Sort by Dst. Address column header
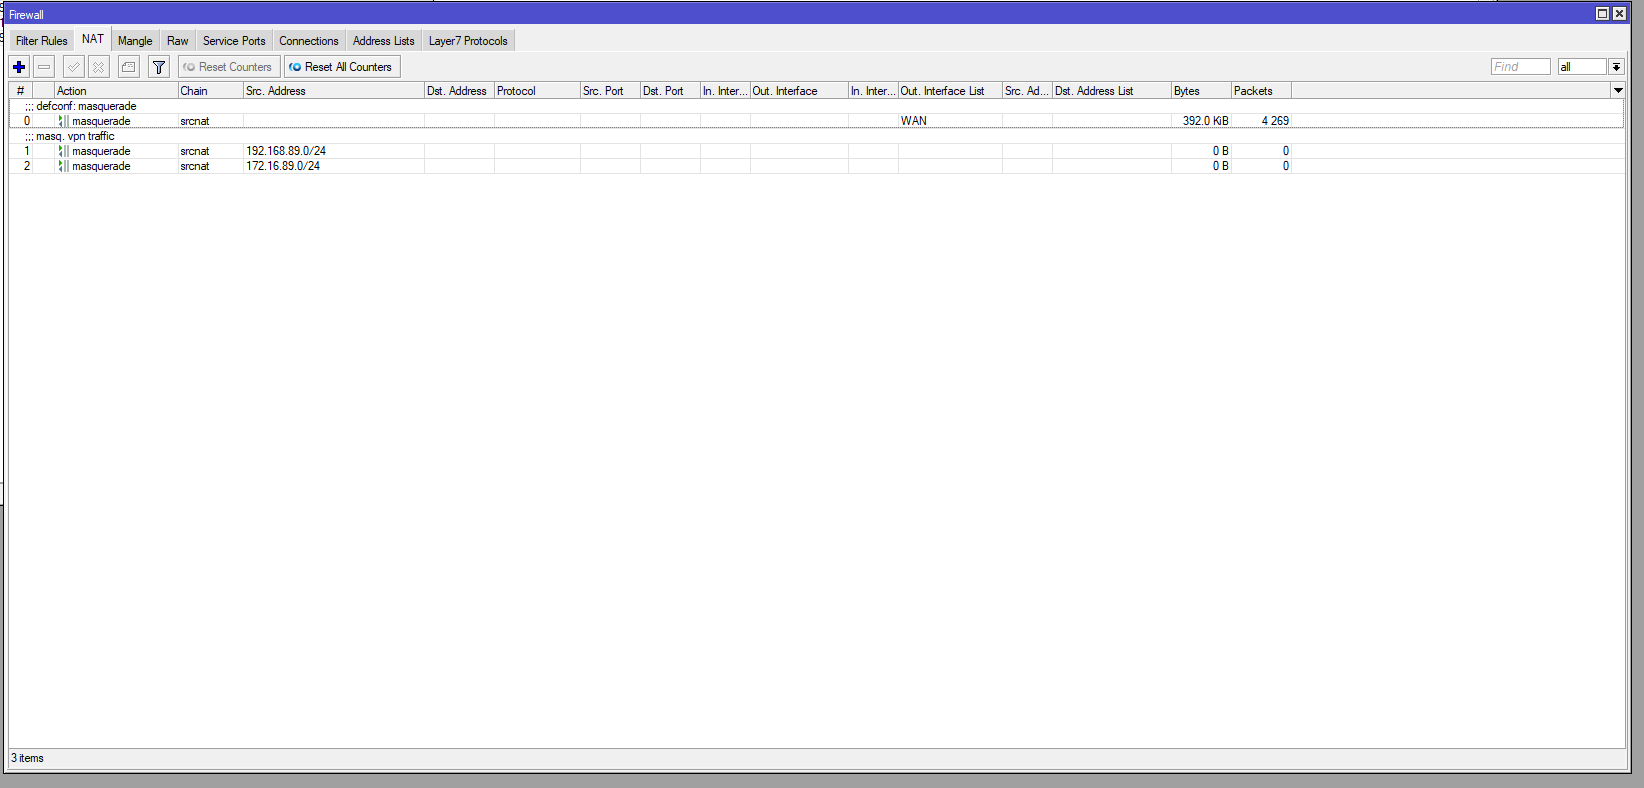Screen dimensions: 1644x788 tap(459, 91)
